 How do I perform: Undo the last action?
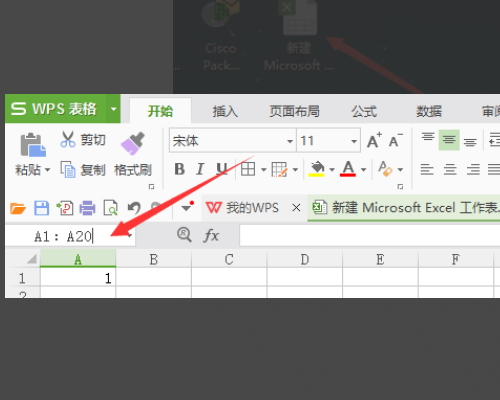click(134, 208)
